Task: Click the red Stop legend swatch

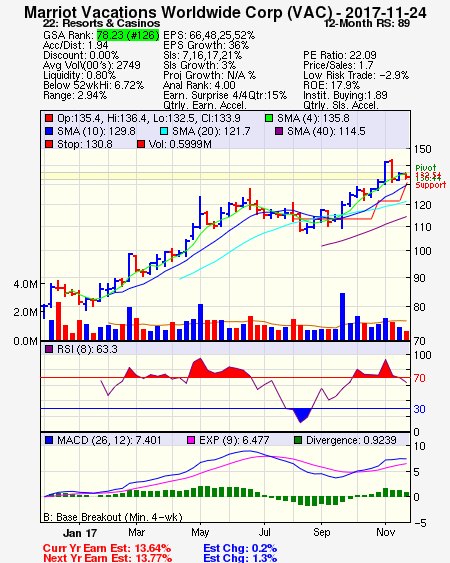Action: tap(49, 144)
